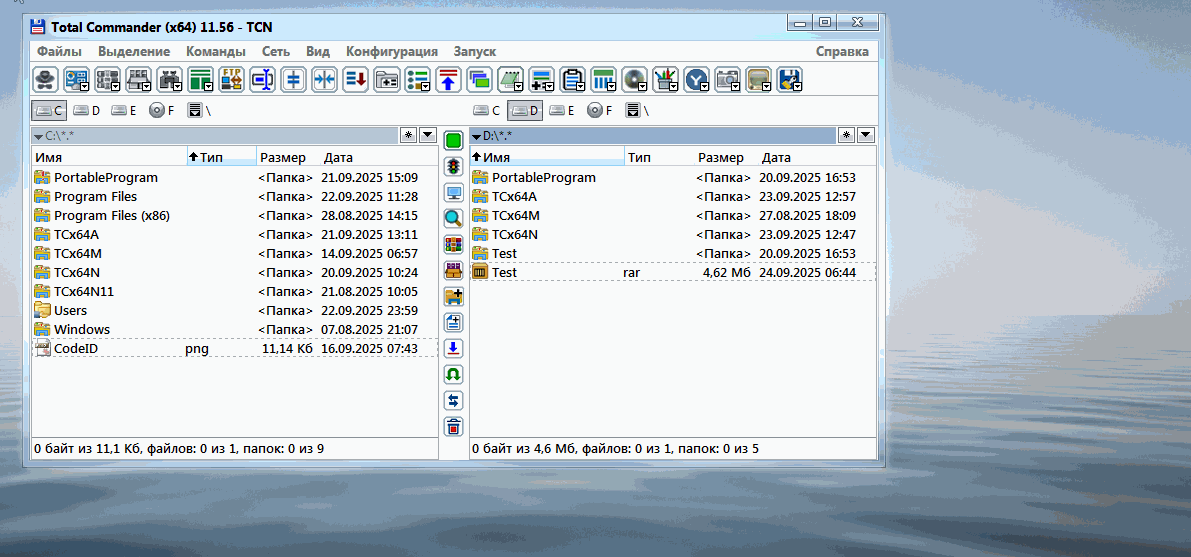Click the floppy disk with wrench icon
The height and width of the screenshot is (557, 1191).
point(789,80)
